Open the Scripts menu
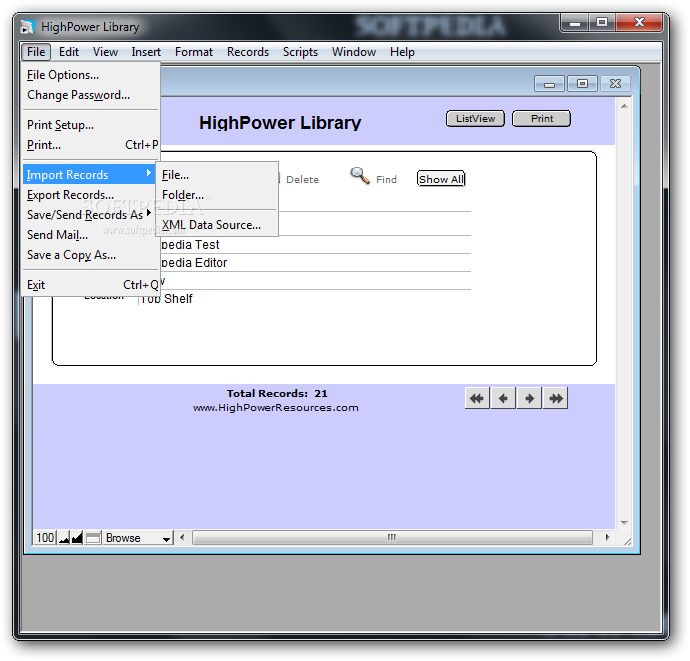Image resolution: width=690 pixels, height=661 pixels. tap(300, 52)
